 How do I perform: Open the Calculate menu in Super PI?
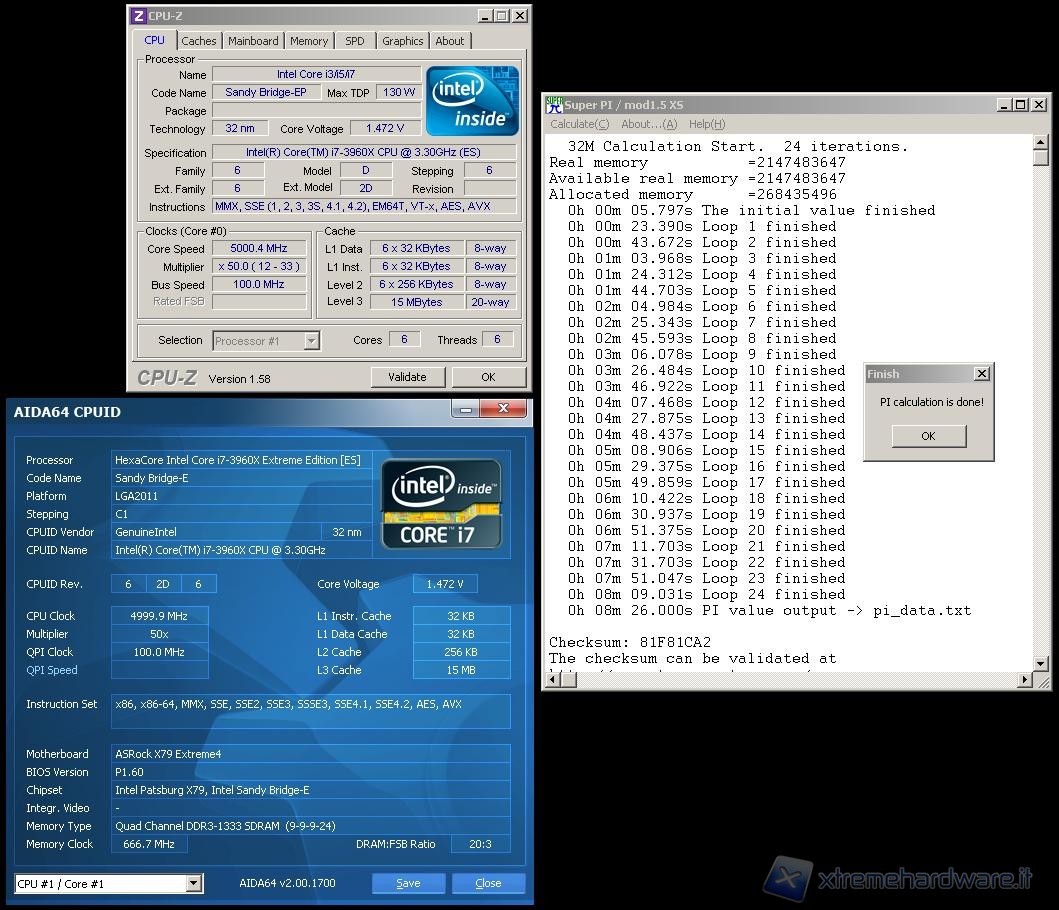[x=579, y=124]
